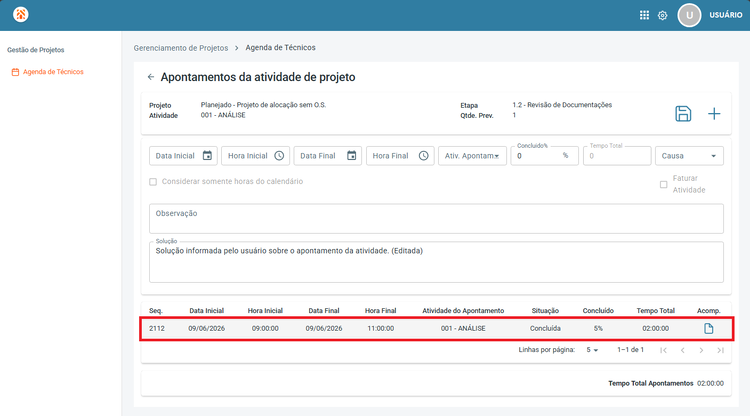Add new appointment with plus icon
The height and width of the screenshot is (416, 750).
714,114
